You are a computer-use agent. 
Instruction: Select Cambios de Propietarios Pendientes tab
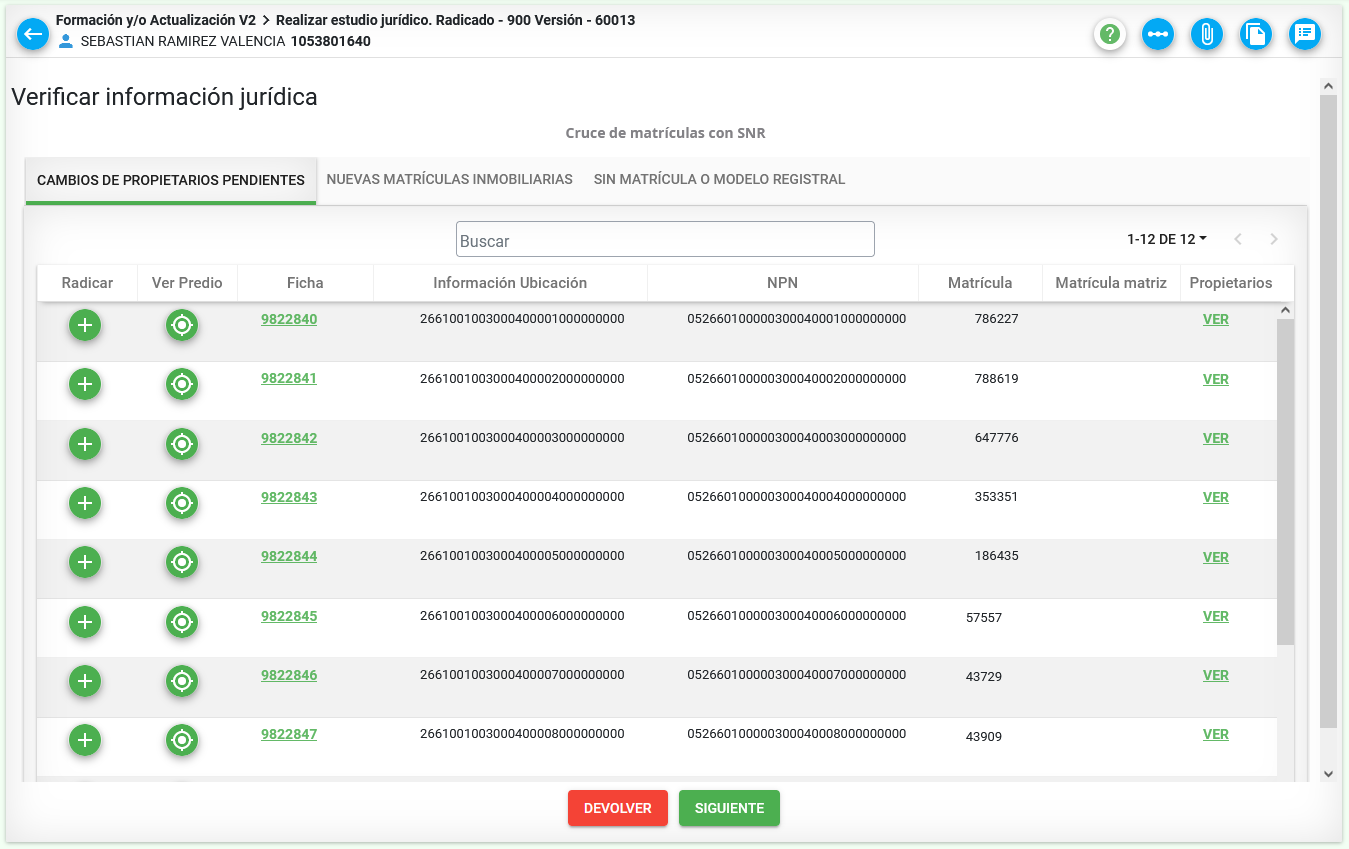(x=171, y=180)
